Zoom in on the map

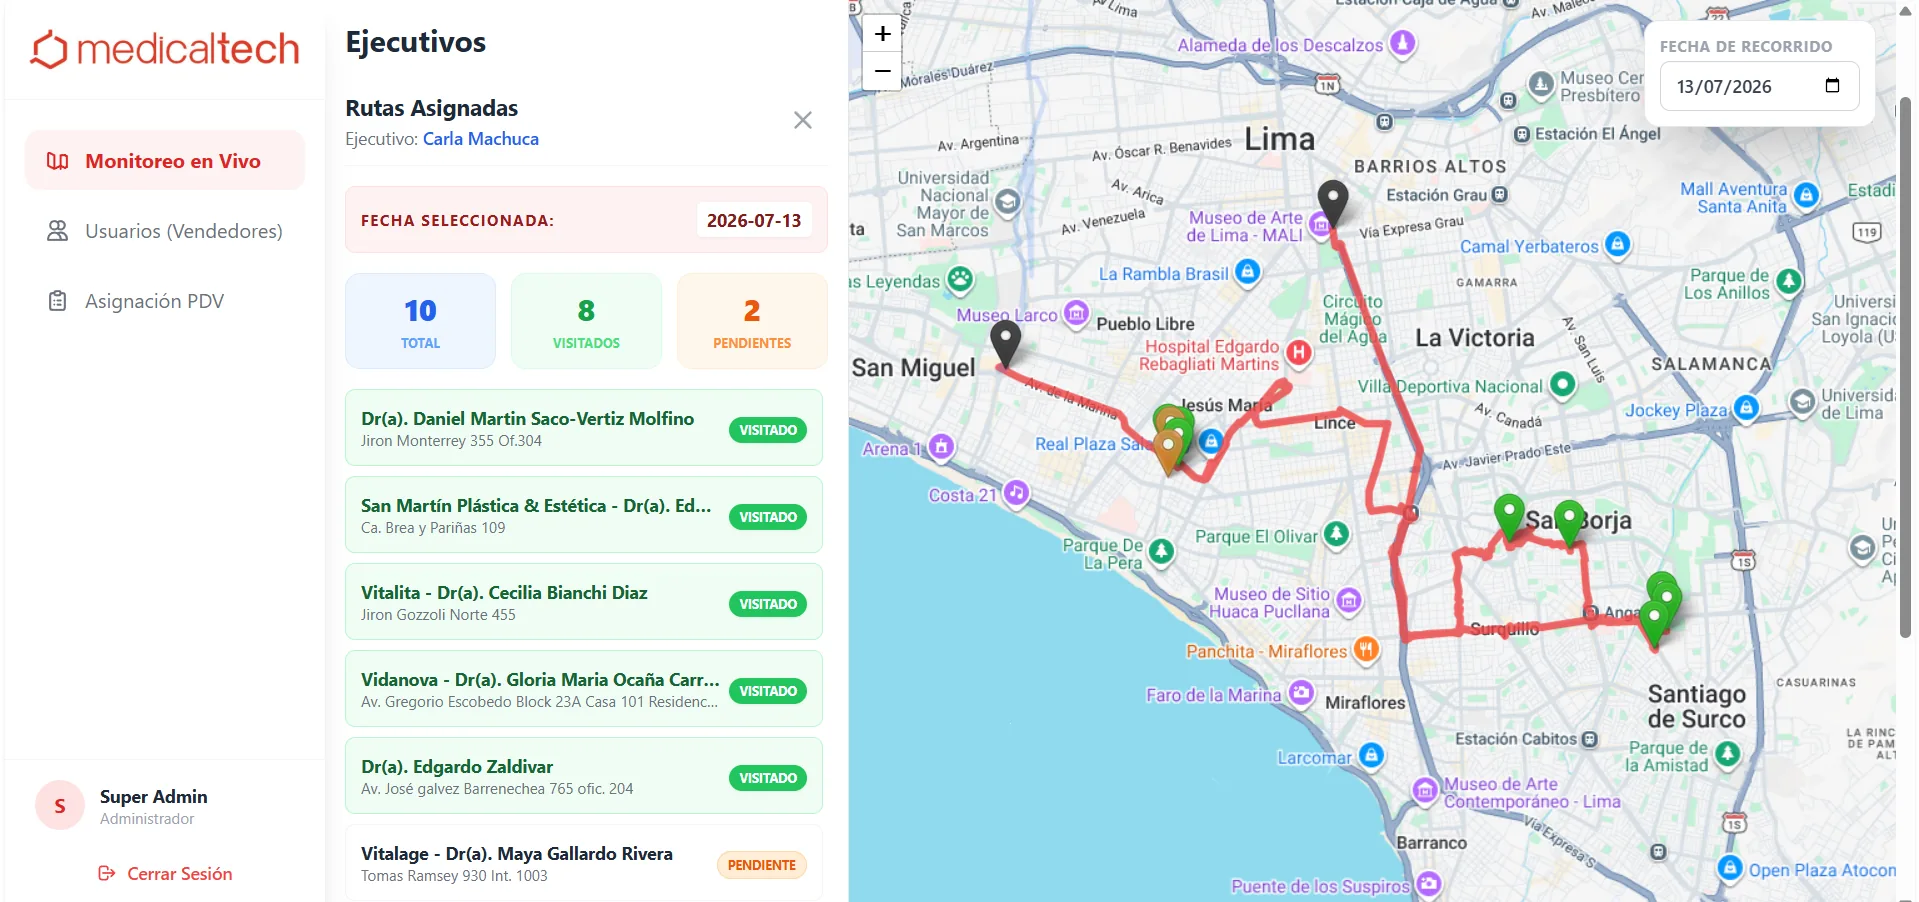[x=882, y=34]
